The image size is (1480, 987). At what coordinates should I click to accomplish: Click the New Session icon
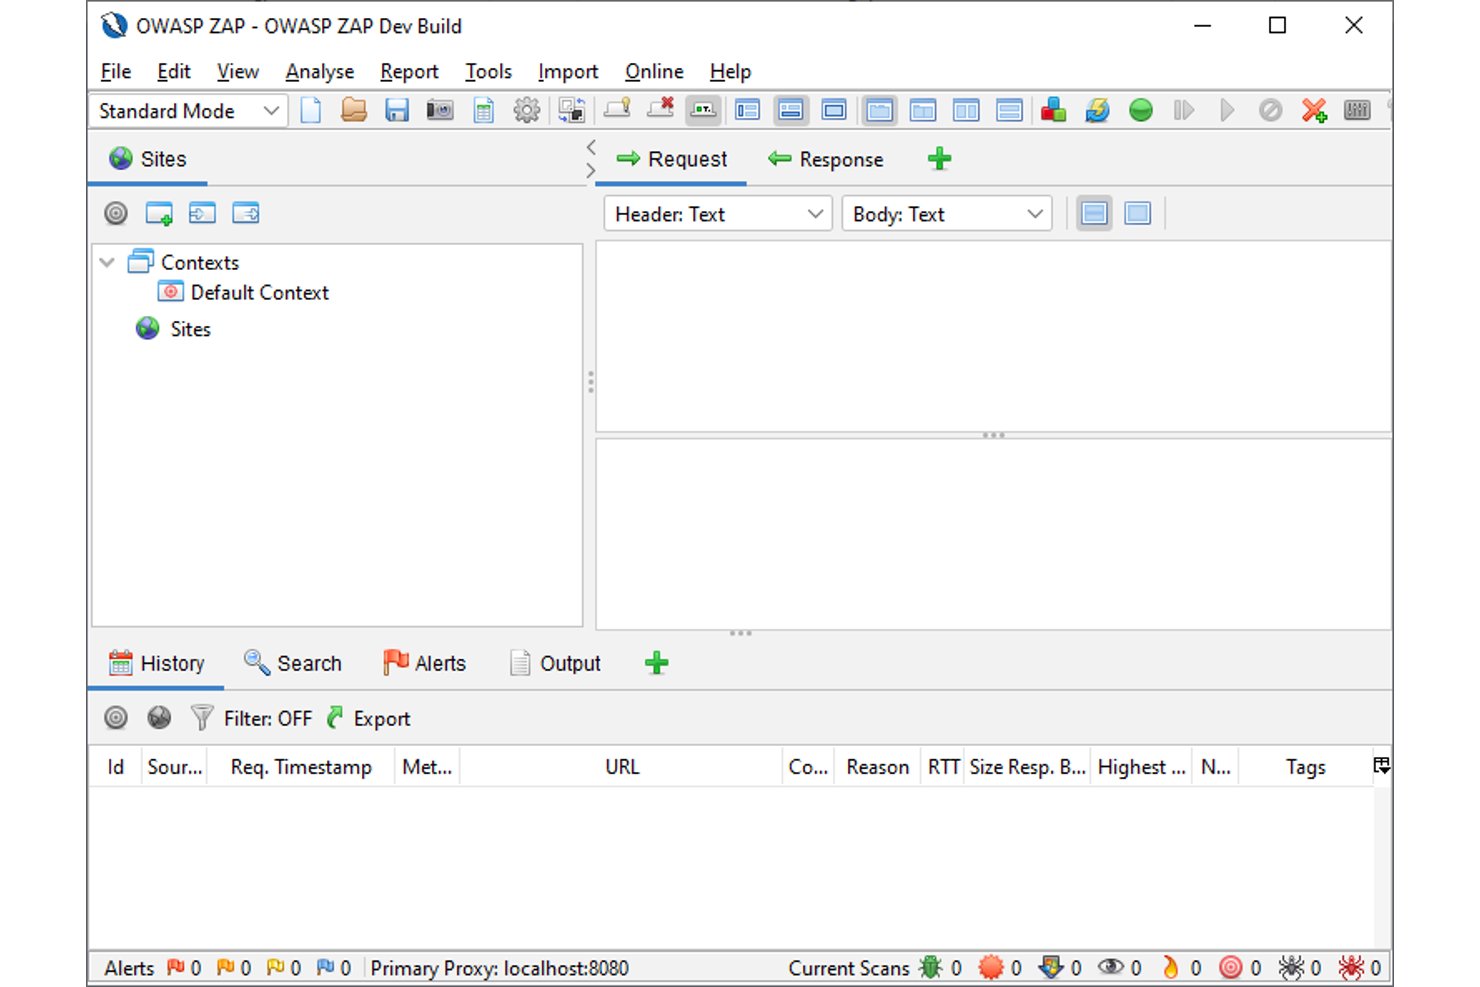(311, 110)
